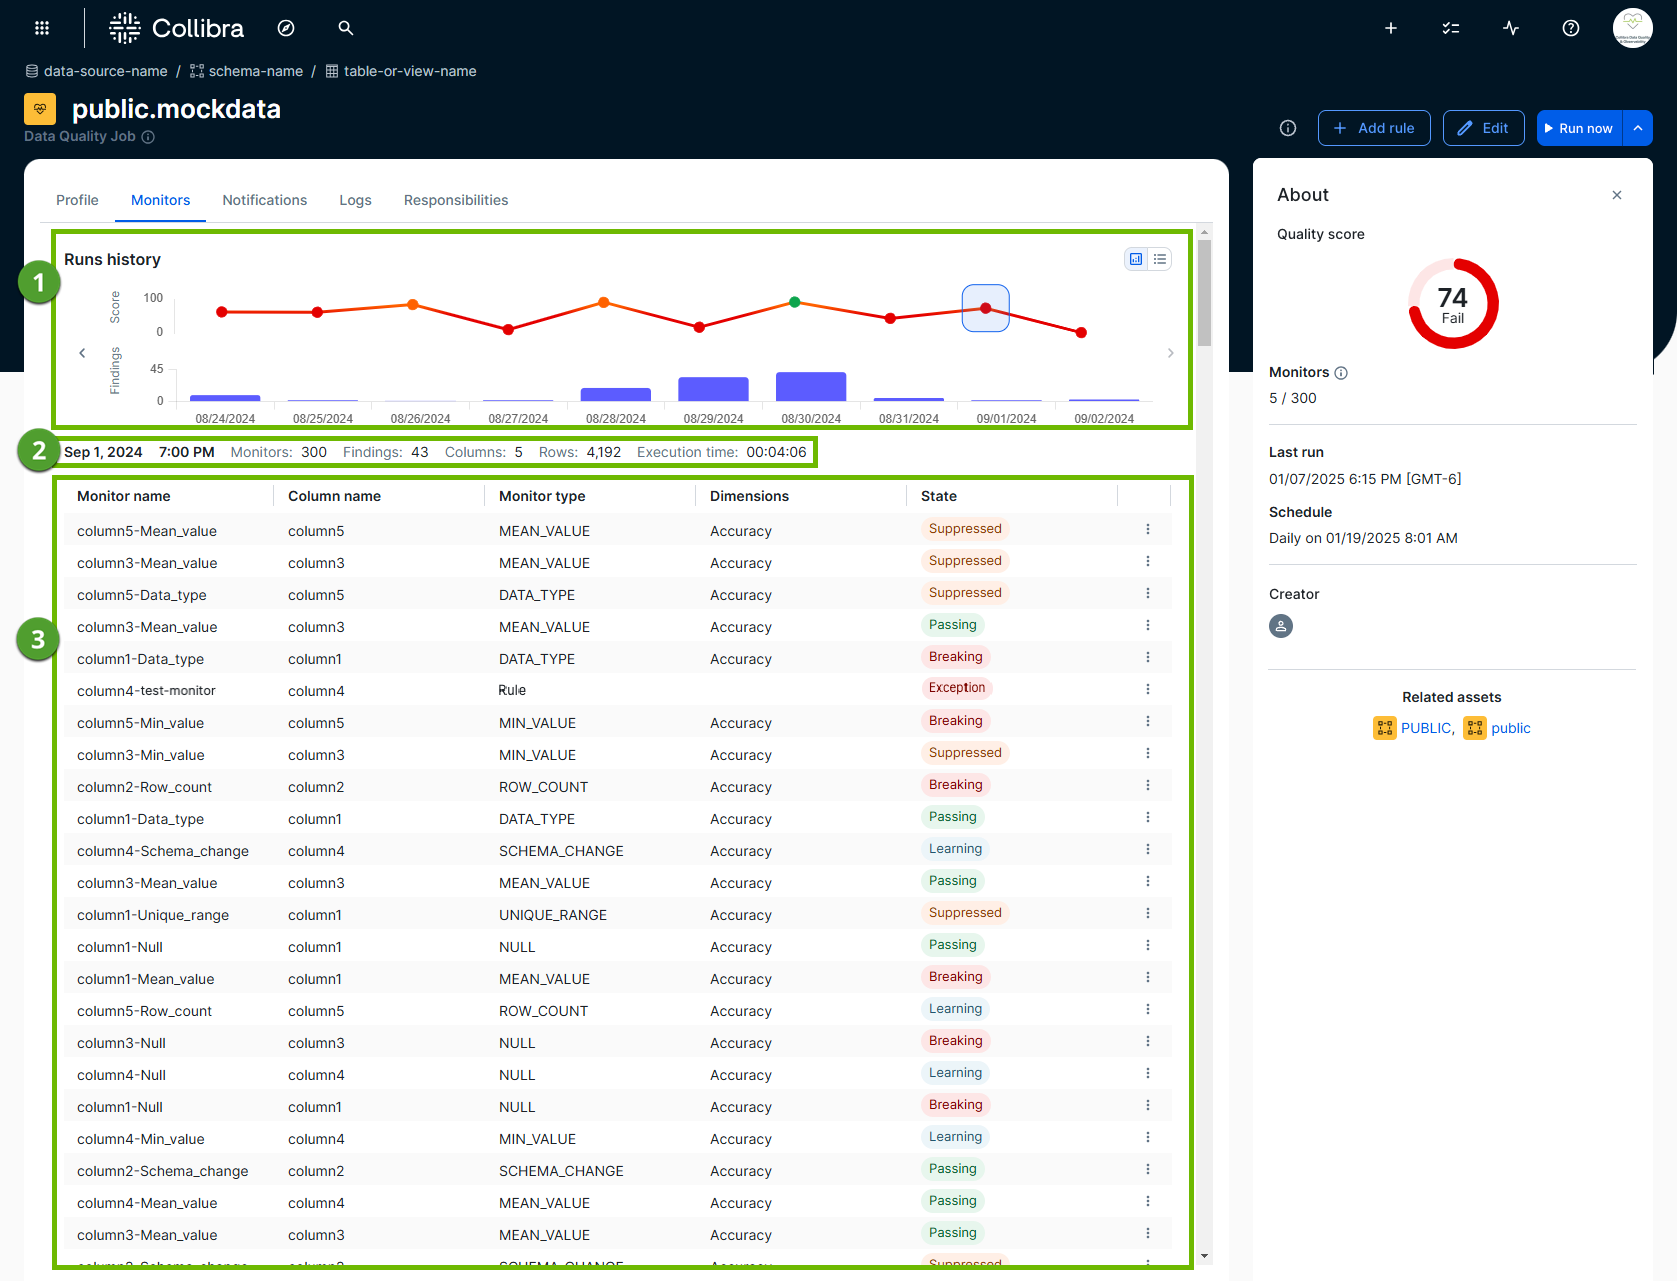The image size is (1677, 1281).
Task: Open the app launcher grid icon
Action: click(x=41, y=28)
